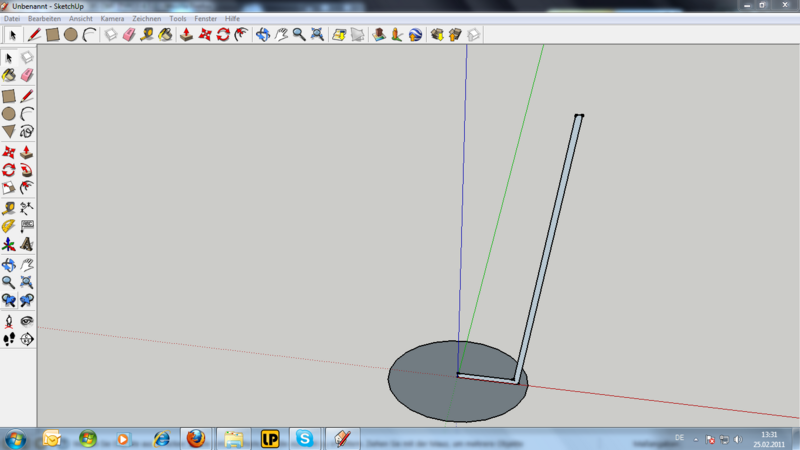Screen dimensions: 800x450
Task: Select the Polygon tool in left toolbar
Action: pos(9,131)
